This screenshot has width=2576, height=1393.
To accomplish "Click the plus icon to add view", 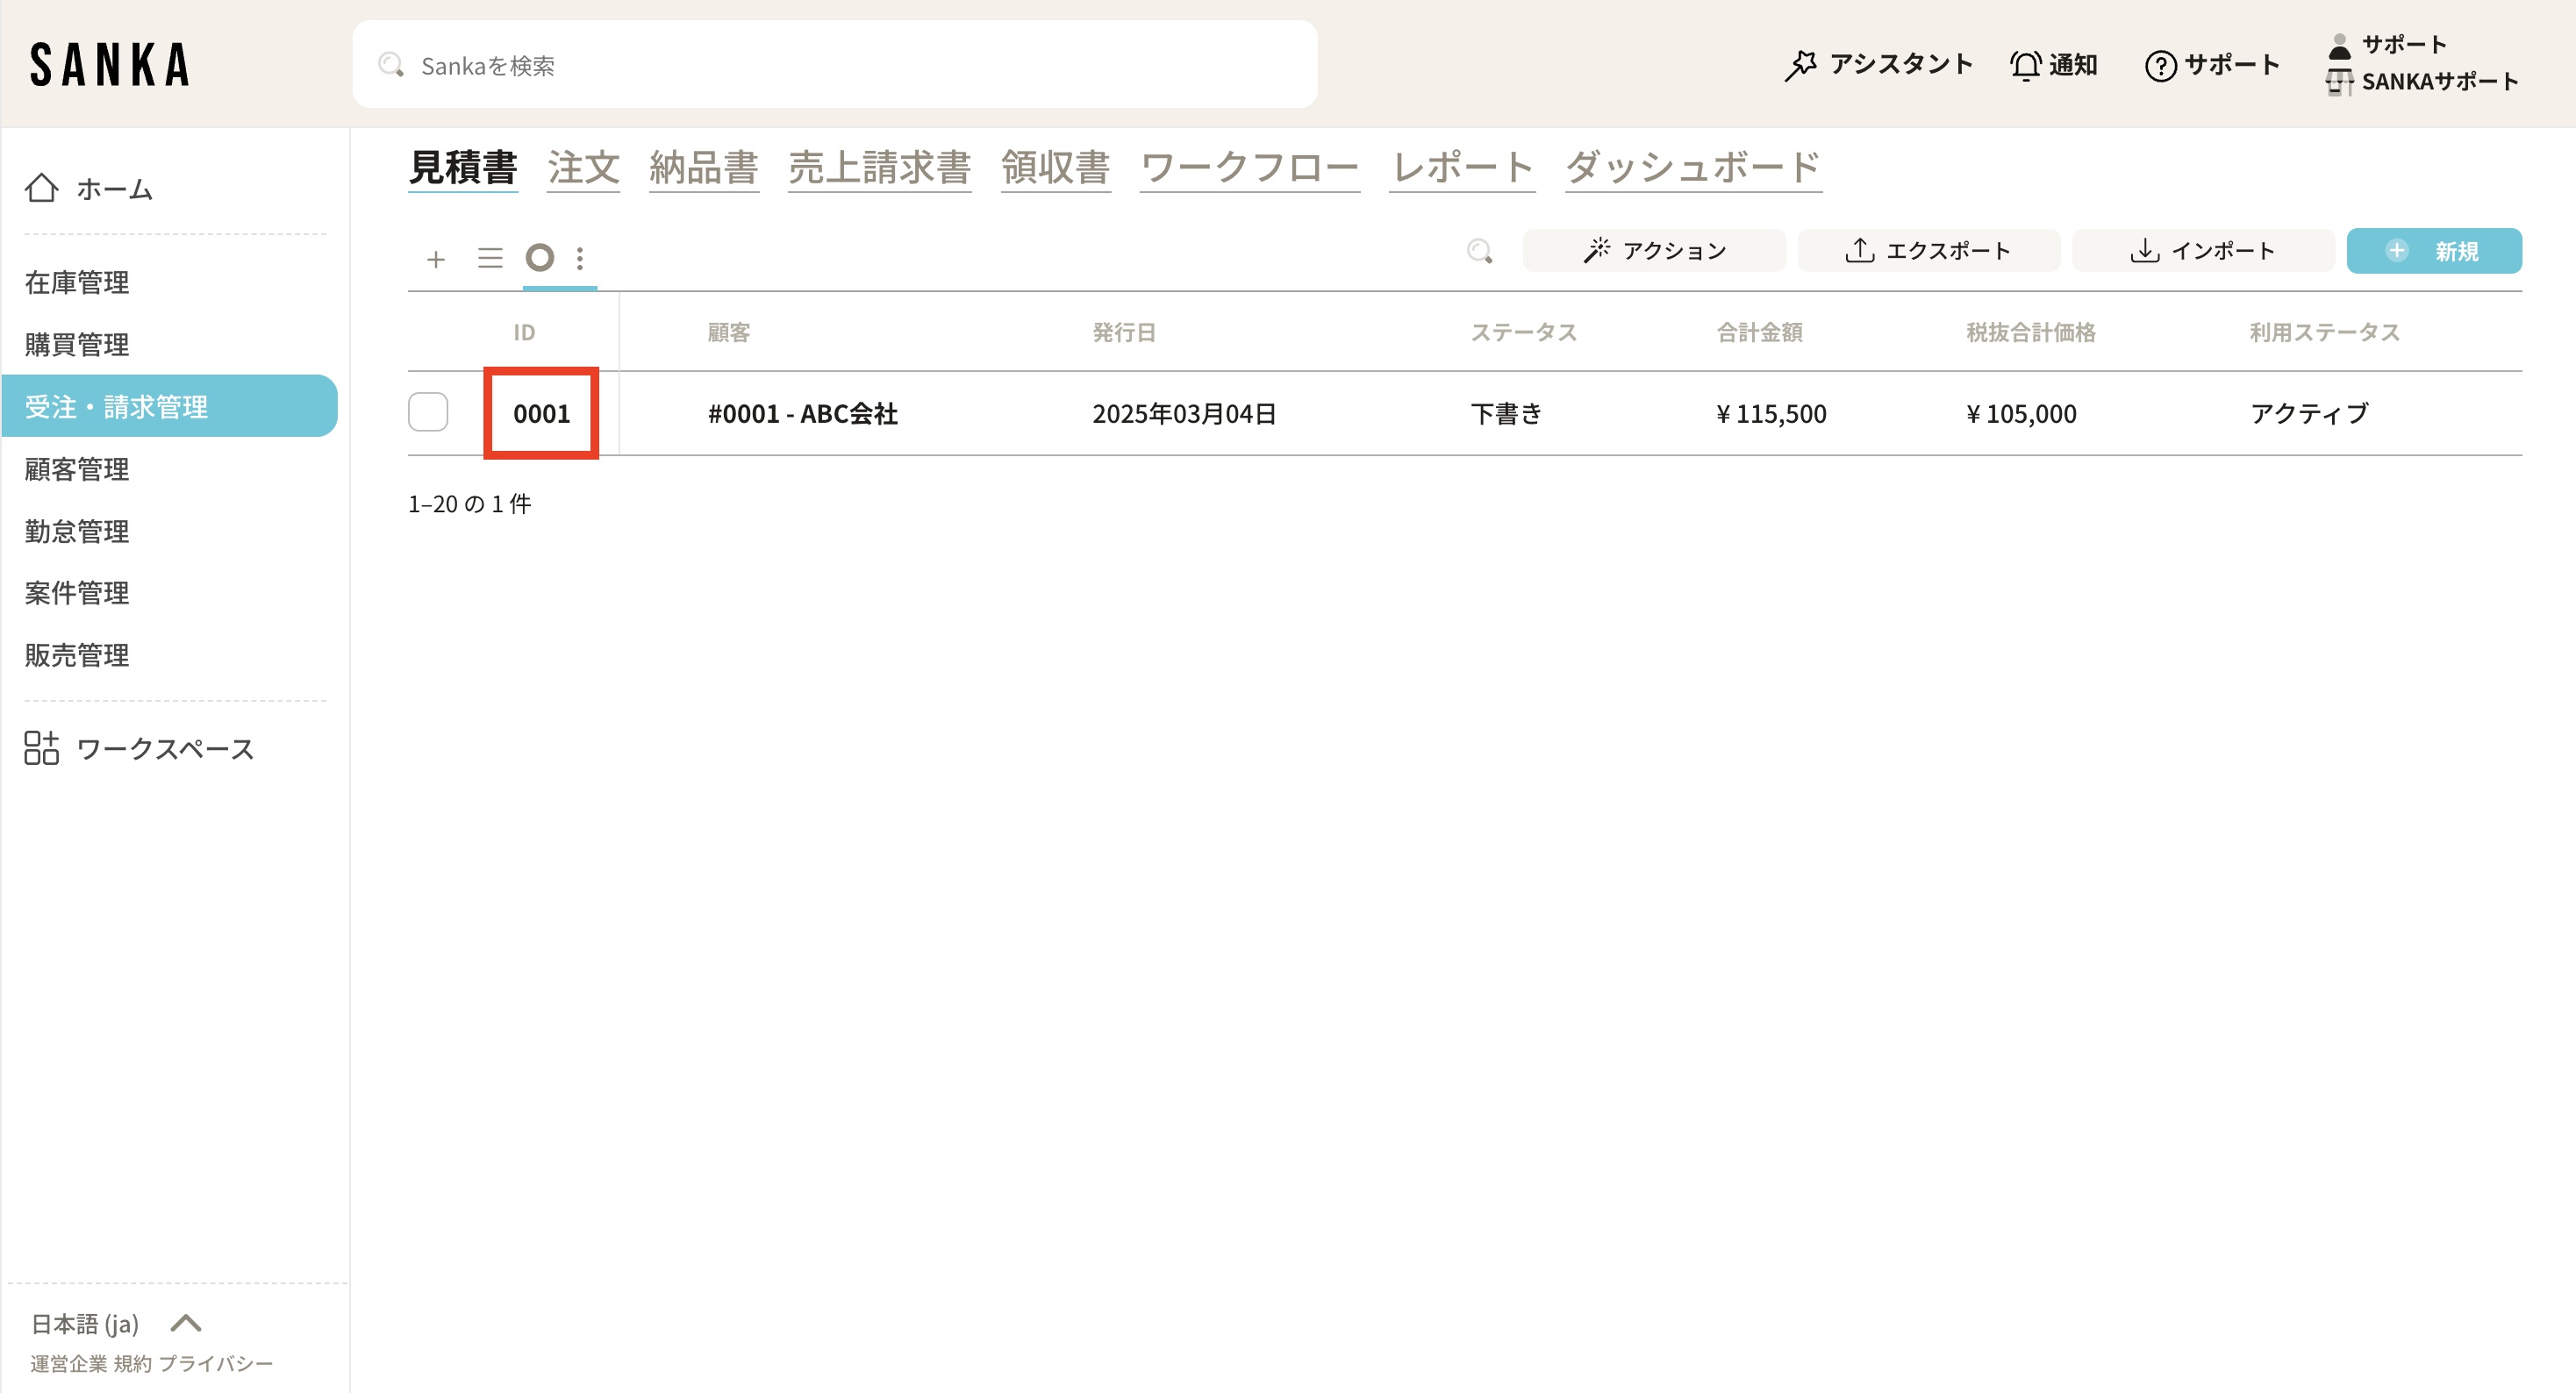I will tap(435, 259).
